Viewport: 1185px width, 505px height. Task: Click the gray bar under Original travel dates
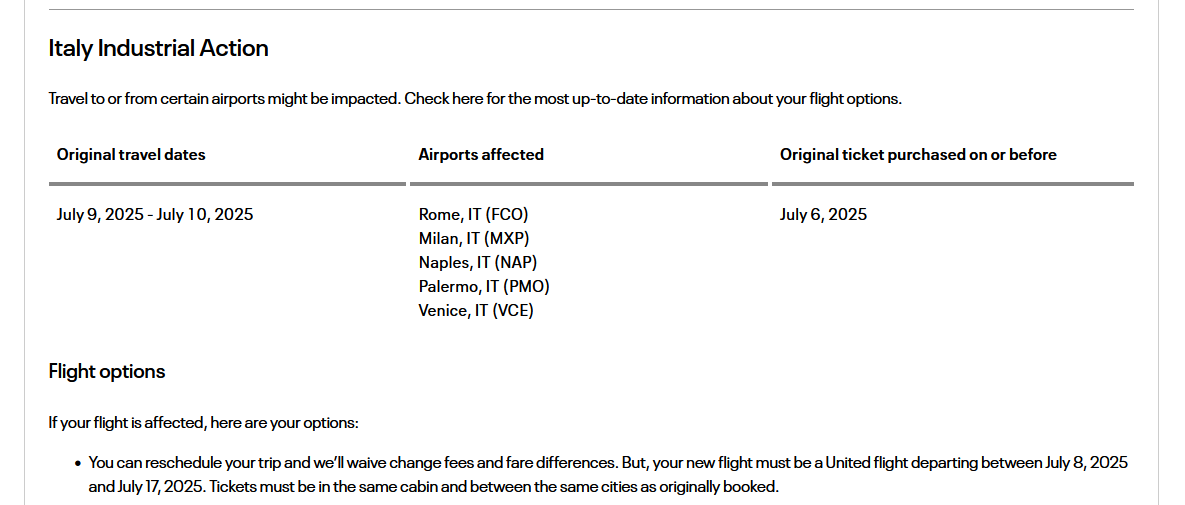[227, 184]
